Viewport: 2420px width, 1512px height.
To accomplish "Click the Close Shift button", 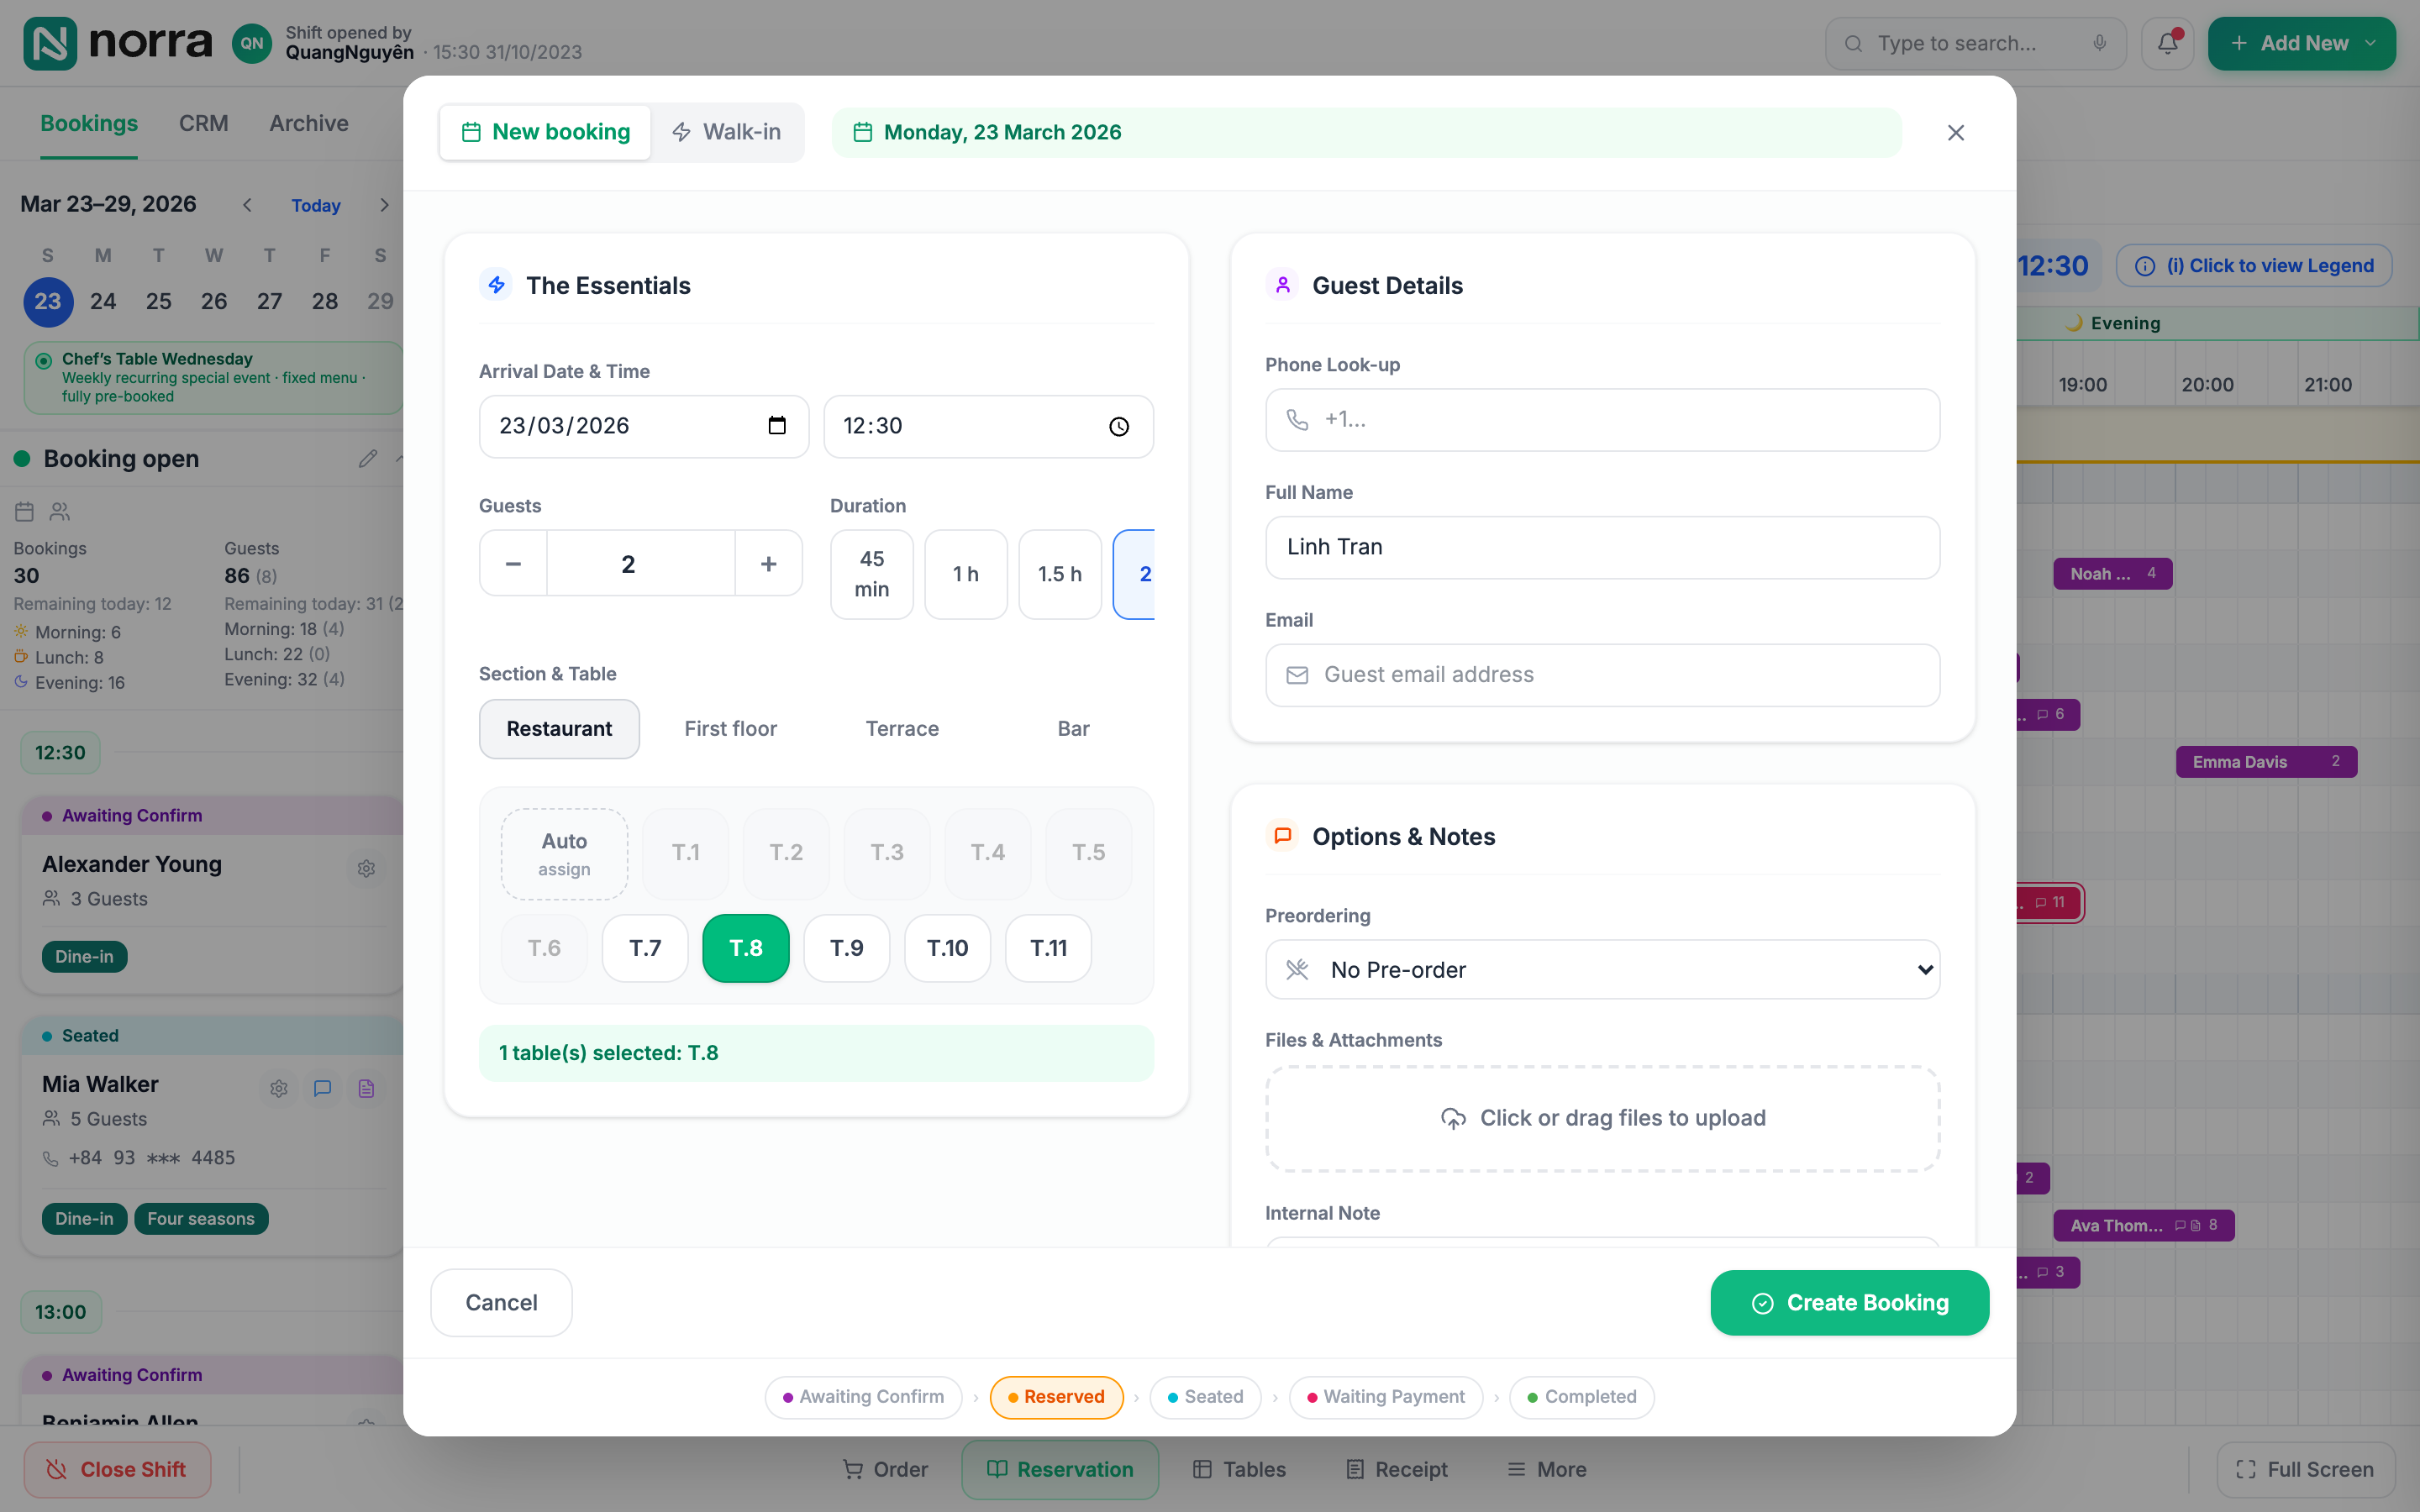I will coord(117,1469).
